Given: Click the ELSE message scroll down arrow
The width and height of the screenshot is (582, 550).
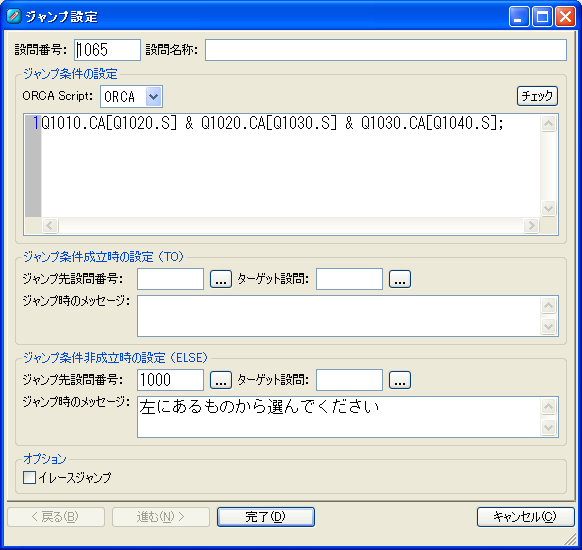Looking at the screenshot, I should pos(549,427).
